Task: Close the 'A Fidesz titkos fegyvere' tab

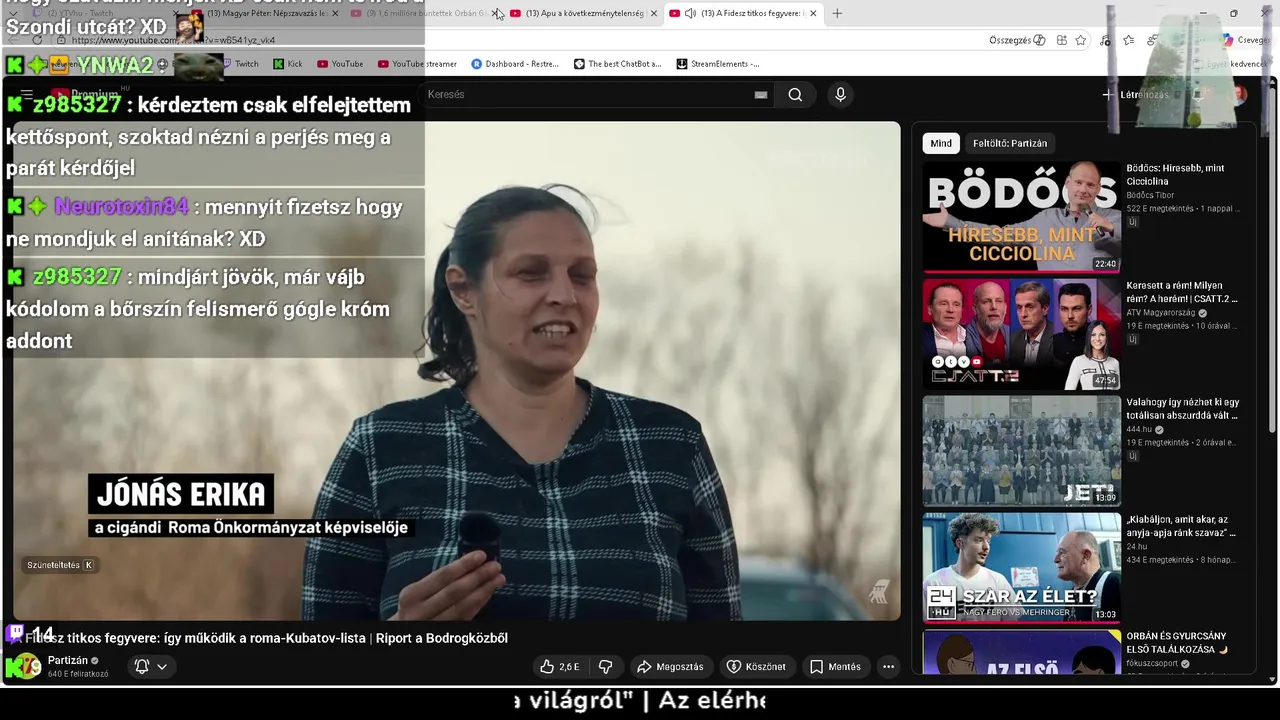Action: click(813, 13)
